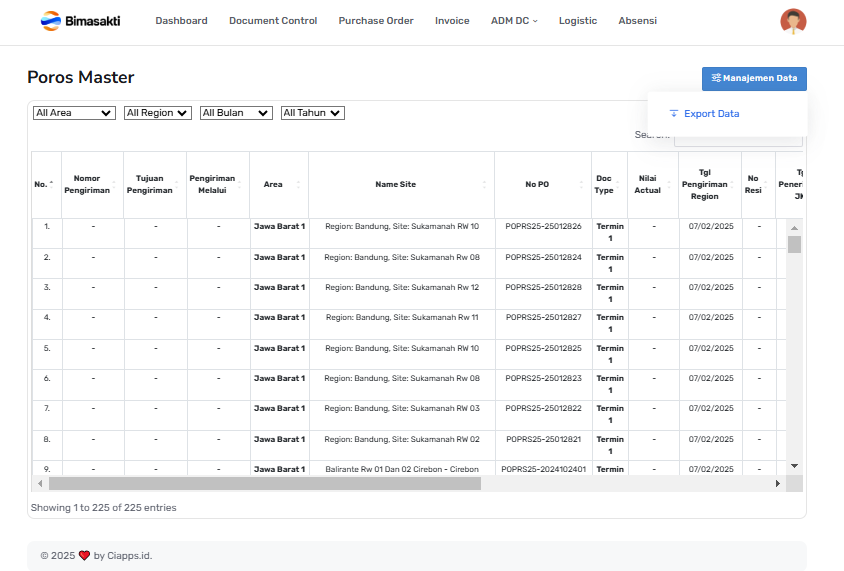Click the vertical scrollbar down arrow
Screen dimensions: 844x571
click(794, 466)
